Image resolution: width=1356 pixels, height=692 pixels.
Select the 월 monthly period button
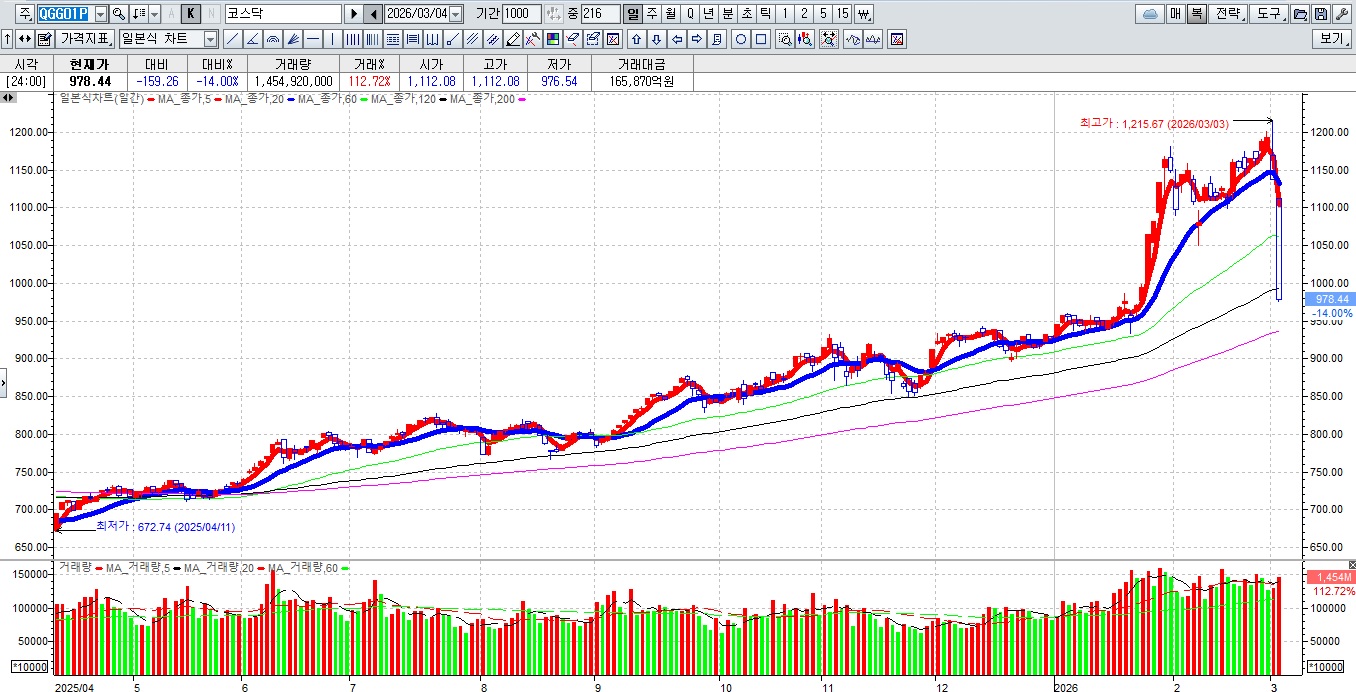[x=669, y=14]
